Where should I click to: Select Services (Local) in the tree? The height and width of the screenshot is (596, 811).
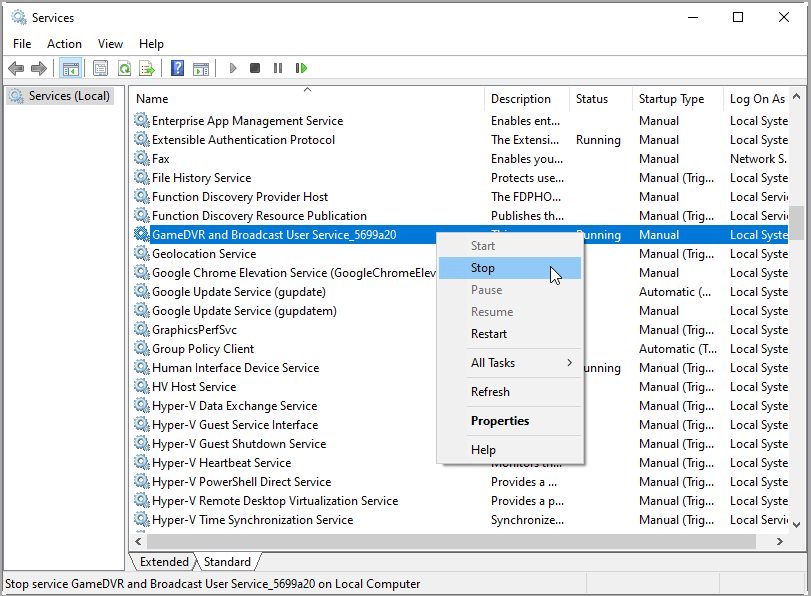pyautogui.click(x=61, y=96)
